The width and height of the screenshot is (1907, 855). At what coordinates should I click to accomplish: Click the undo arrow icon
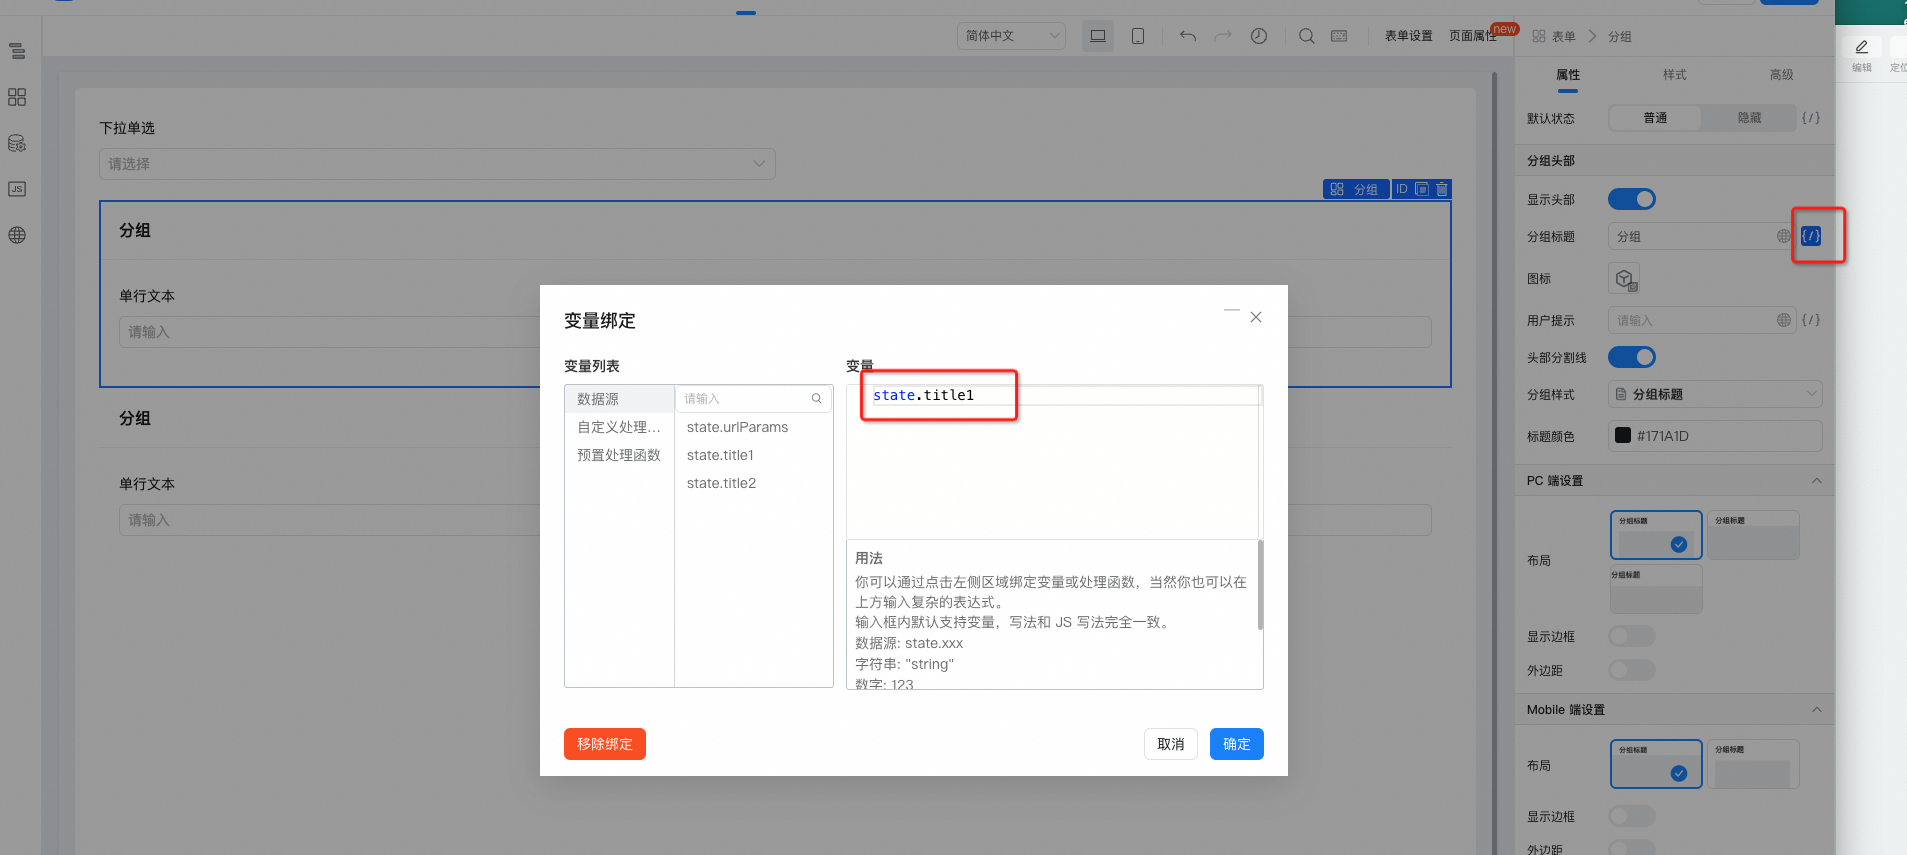tap(1188, 36)
